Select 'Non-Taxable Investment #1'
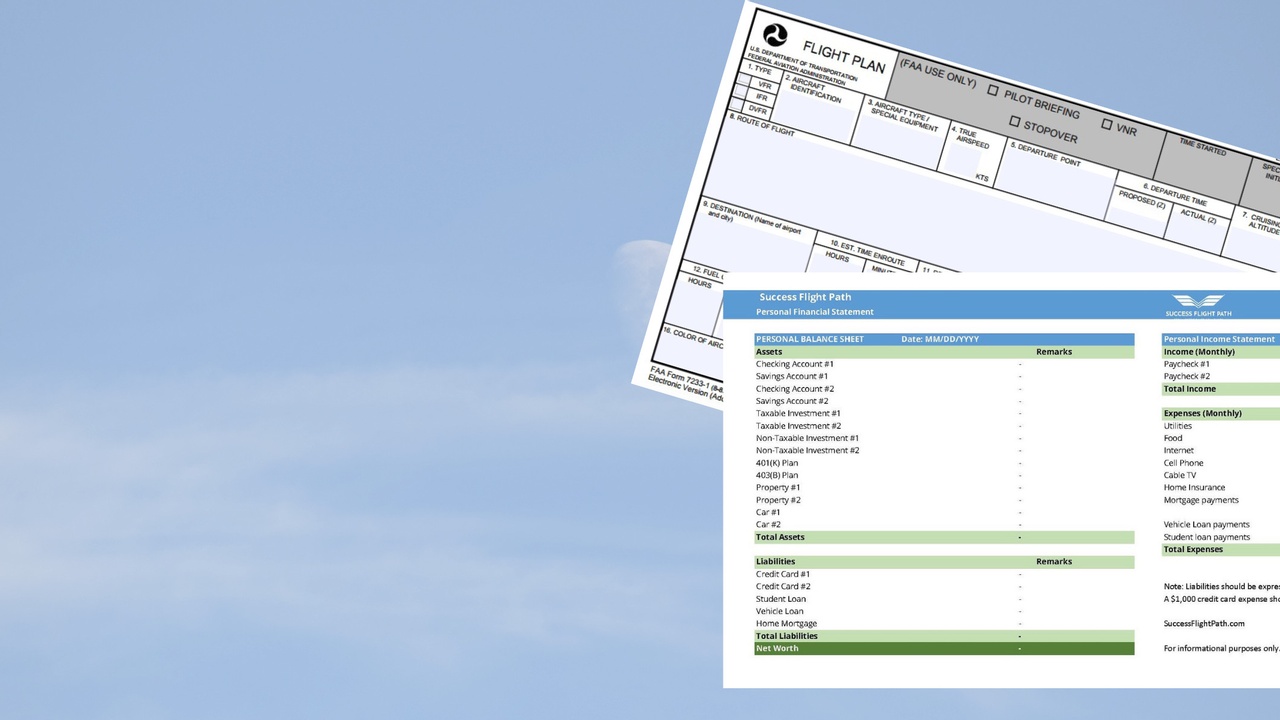1280x720 pixels. point(807,438)
